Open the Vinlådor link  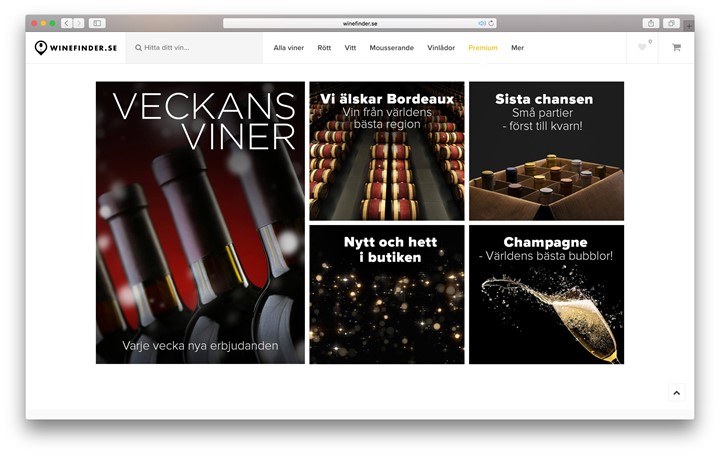[441, 48]
